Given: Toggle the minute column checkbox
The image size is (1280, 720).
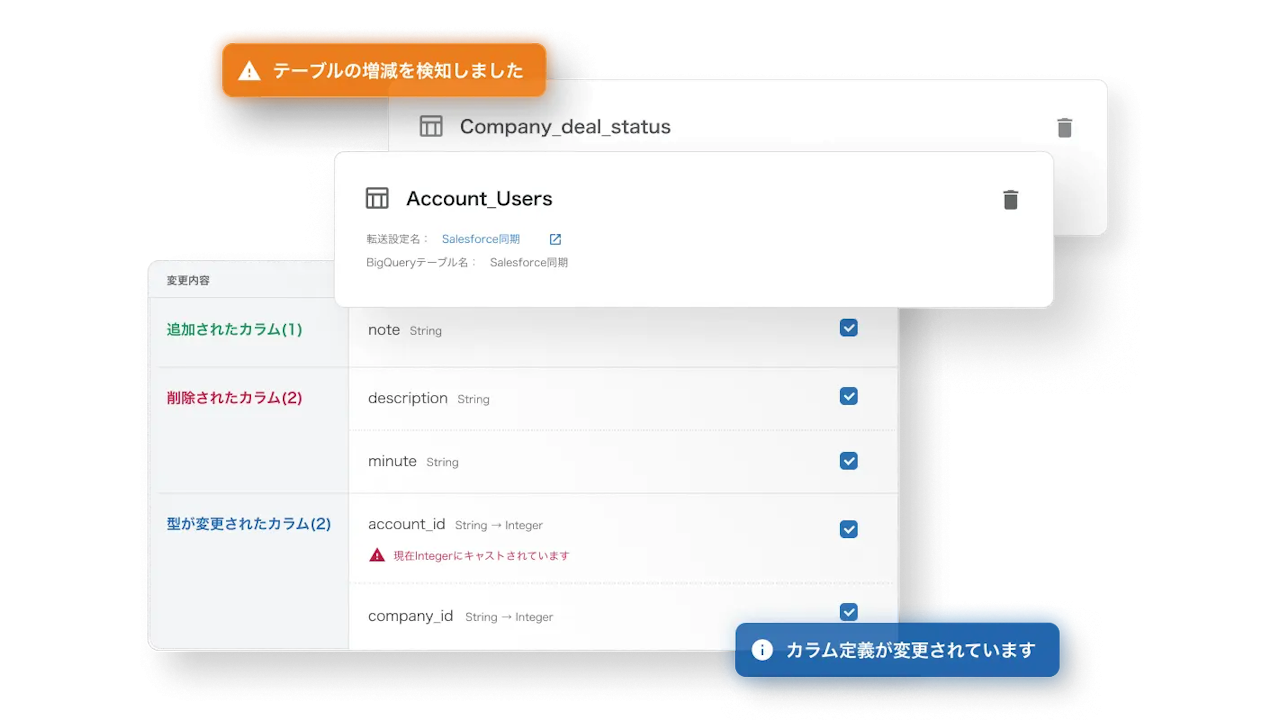Looking at the screenshot, I should (849, 461).
